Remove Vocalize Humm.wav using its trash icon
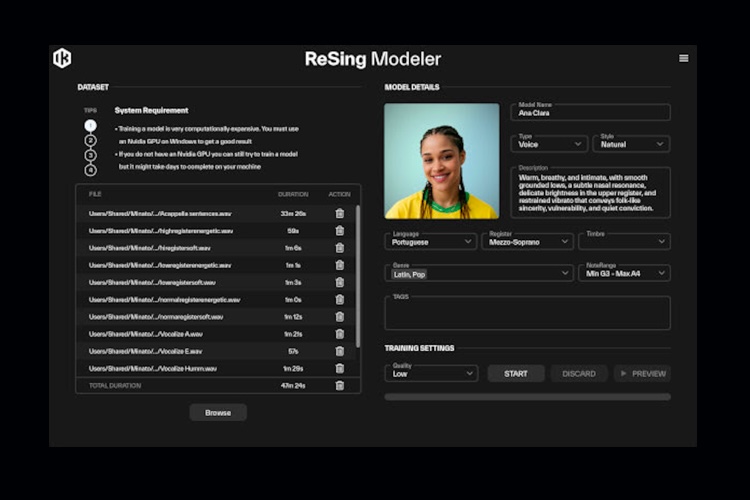 click(x=340, y=368)
